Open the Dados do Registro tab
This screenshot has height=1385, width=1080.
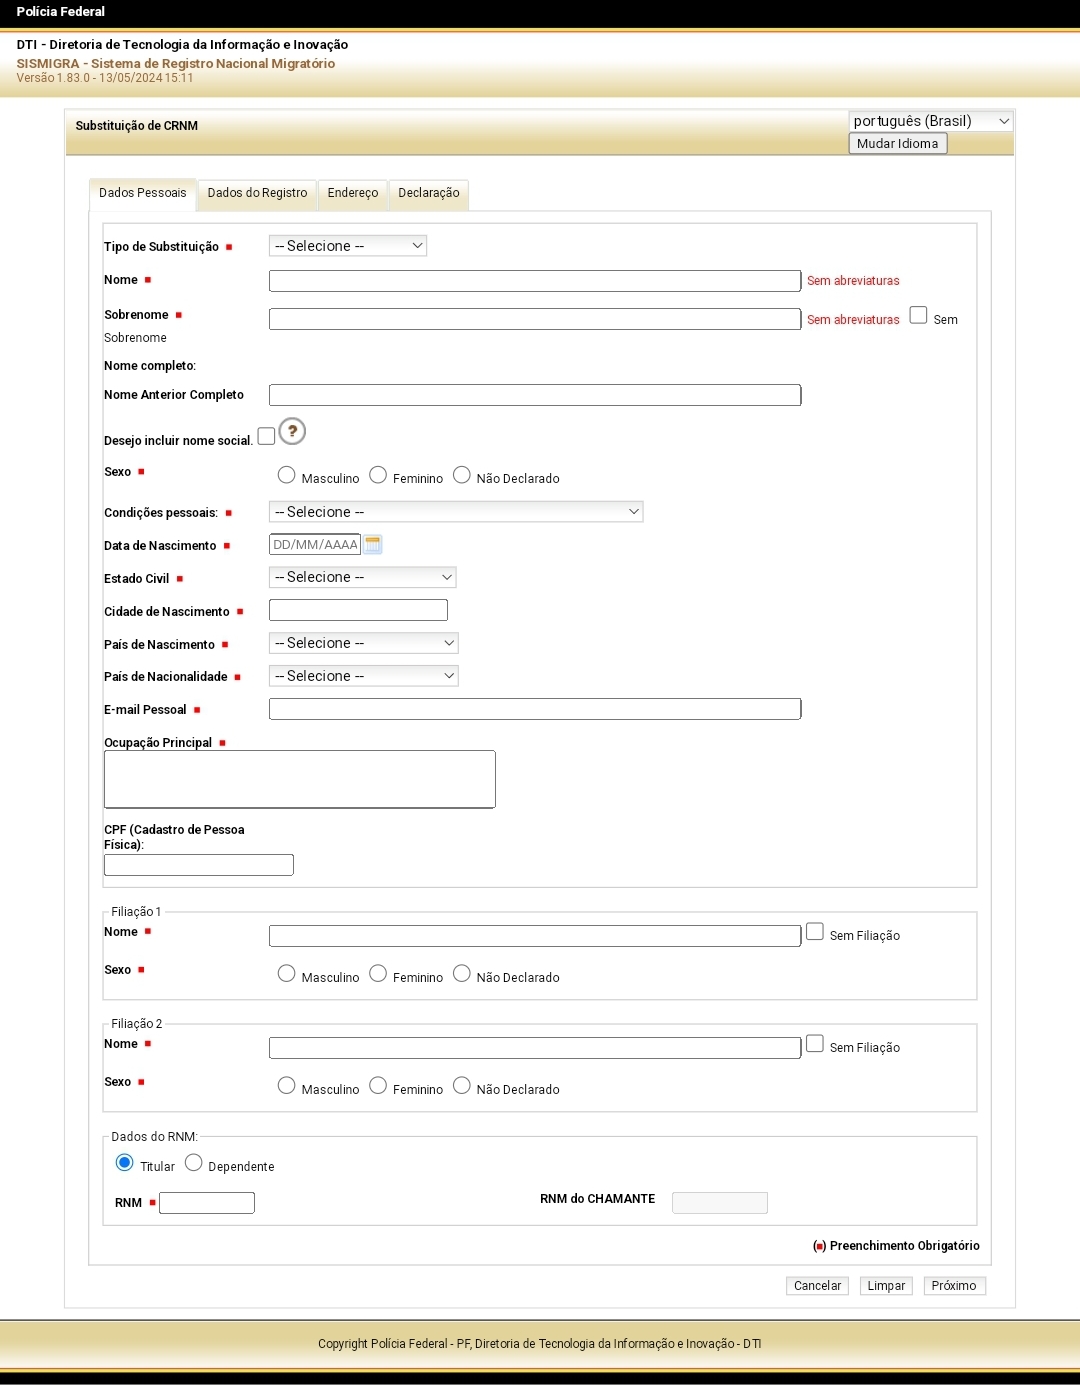(257, 193)
